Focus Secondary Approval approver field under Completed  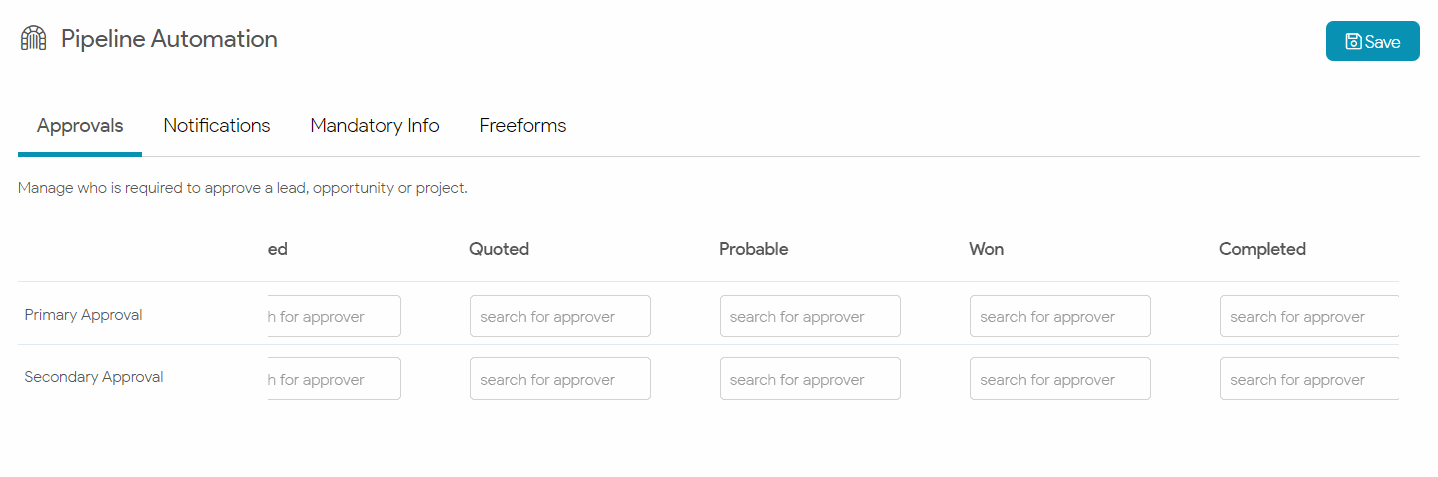click(1309, 379)
